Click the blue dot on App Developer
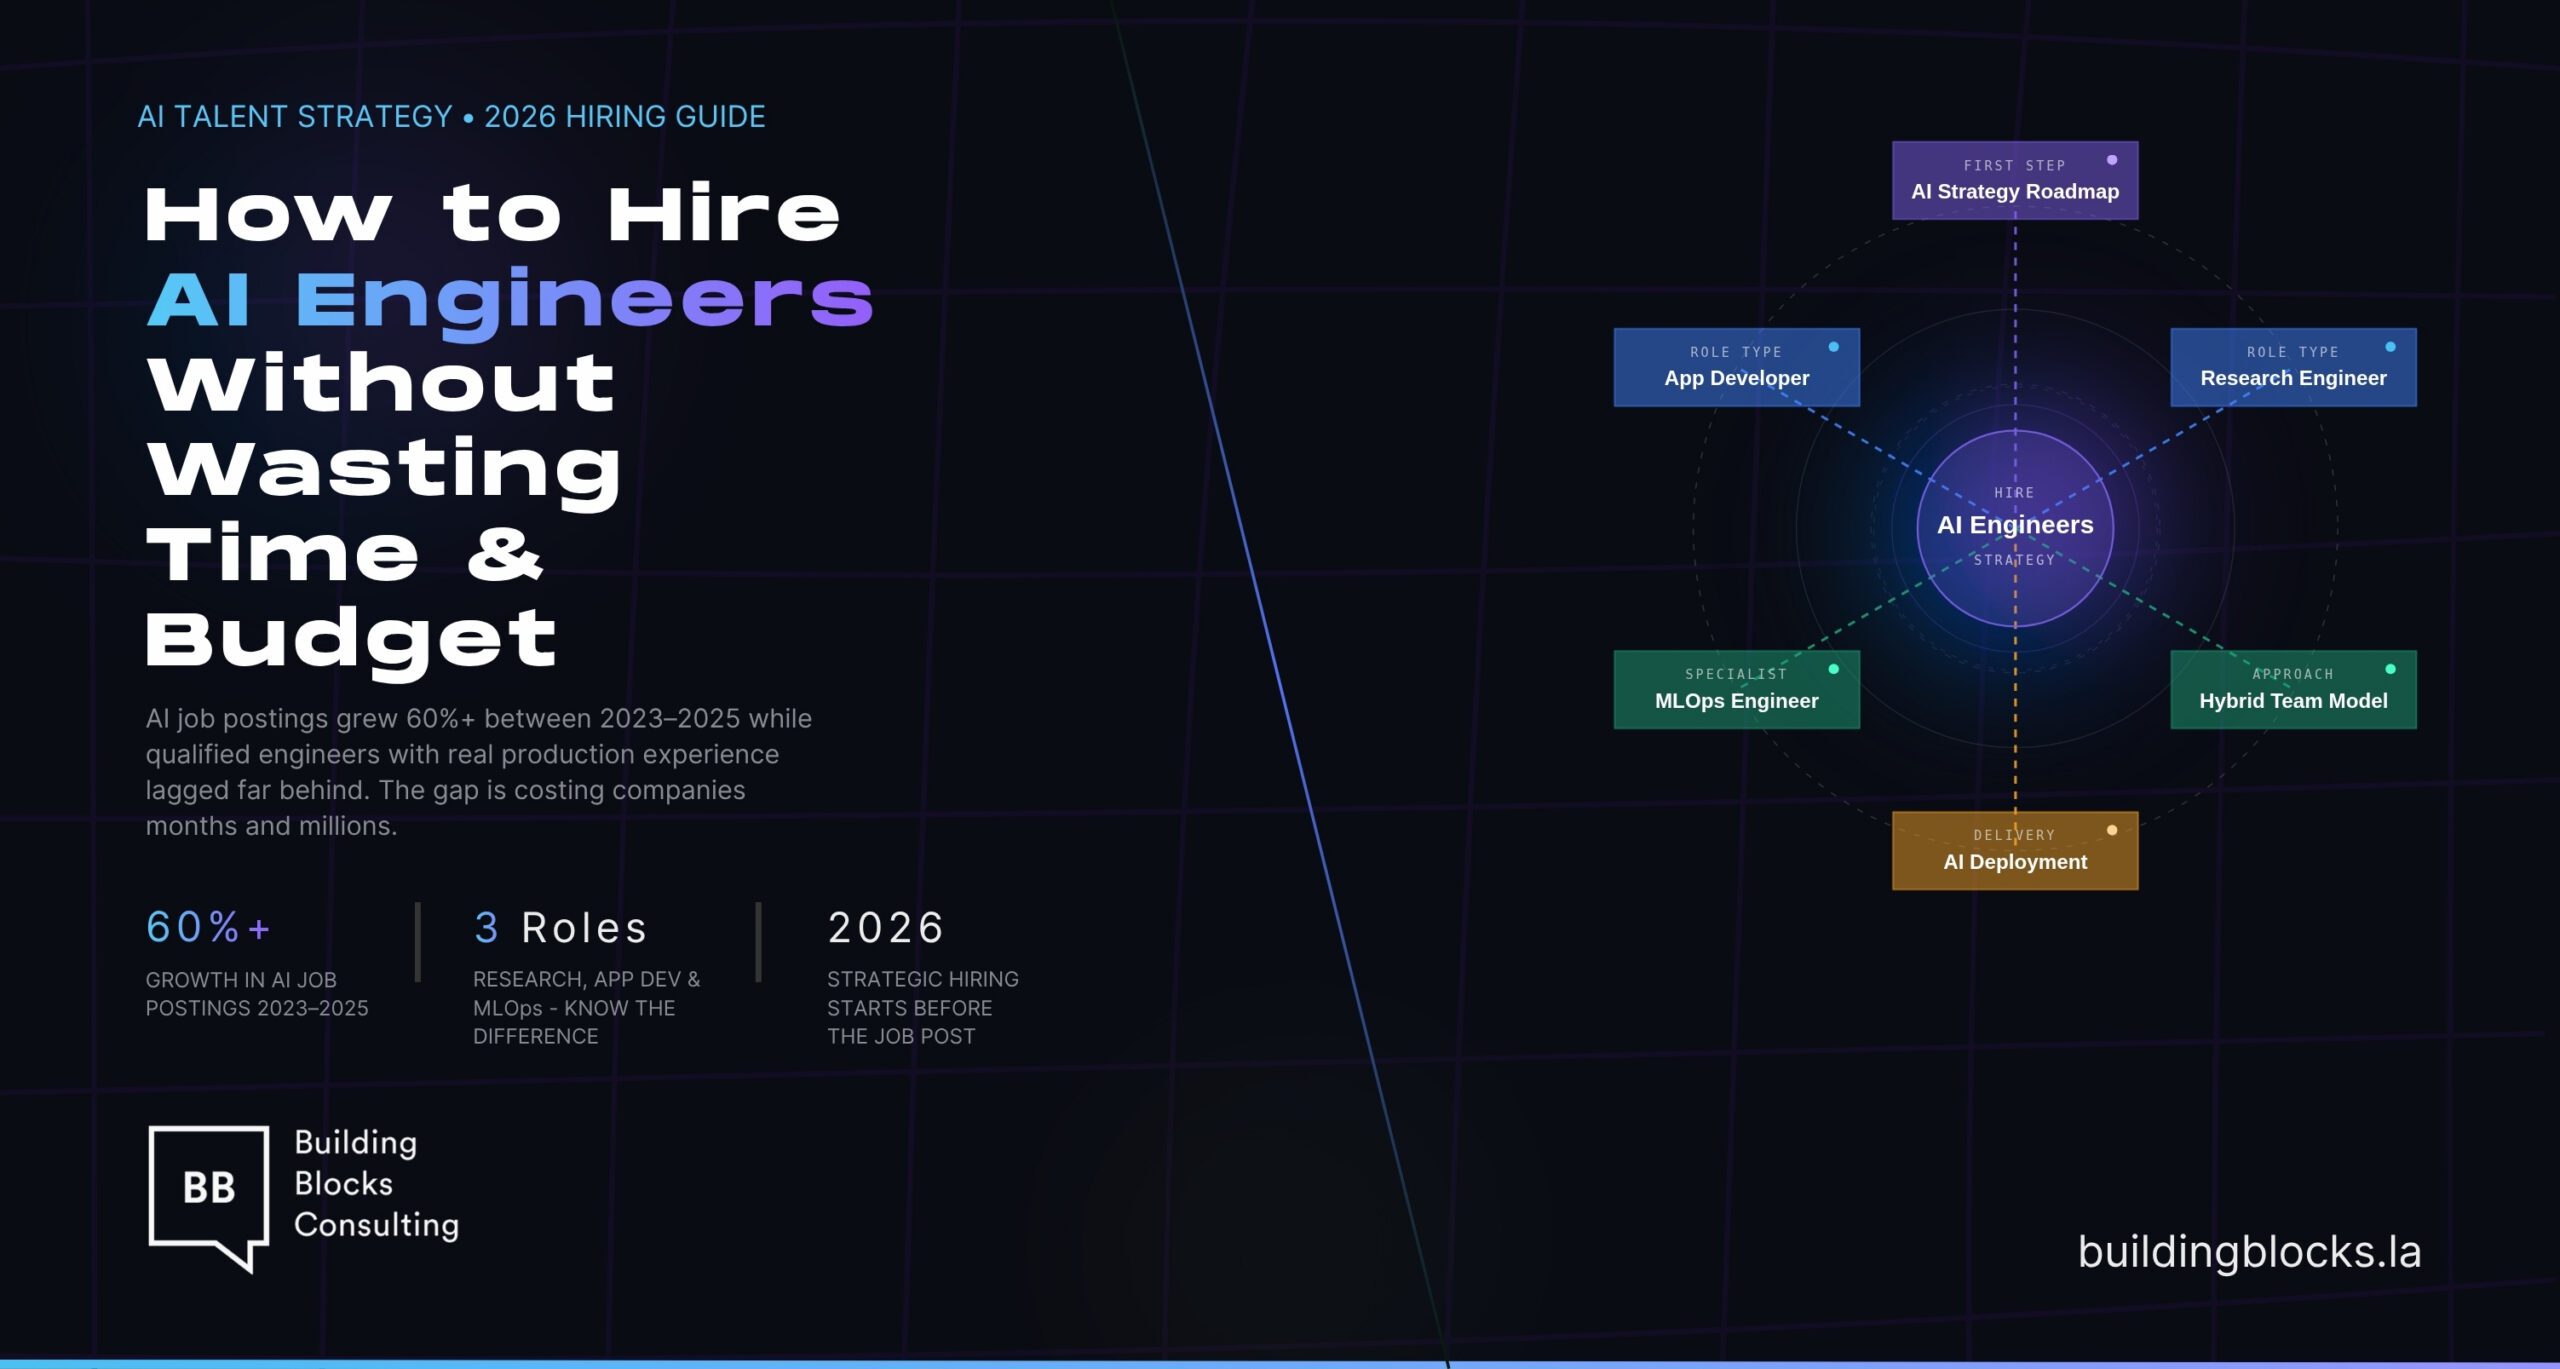 coord(1834,347)
